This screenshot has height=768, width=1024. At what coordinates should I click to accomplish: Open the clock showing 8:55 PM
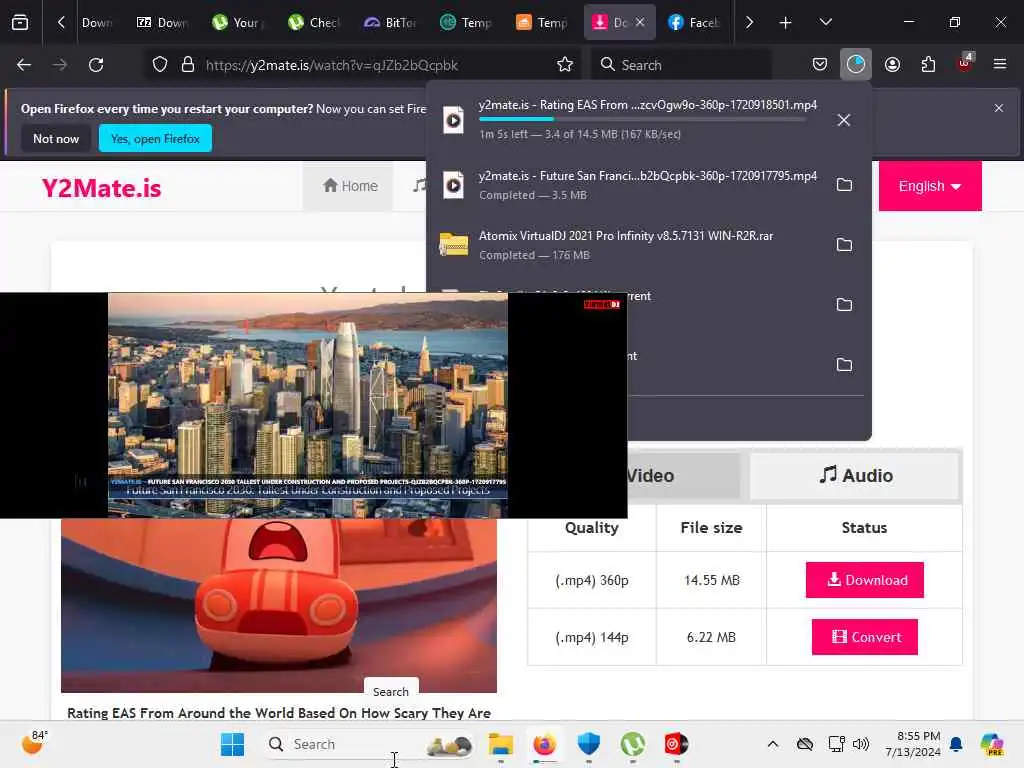coord(912,744)
